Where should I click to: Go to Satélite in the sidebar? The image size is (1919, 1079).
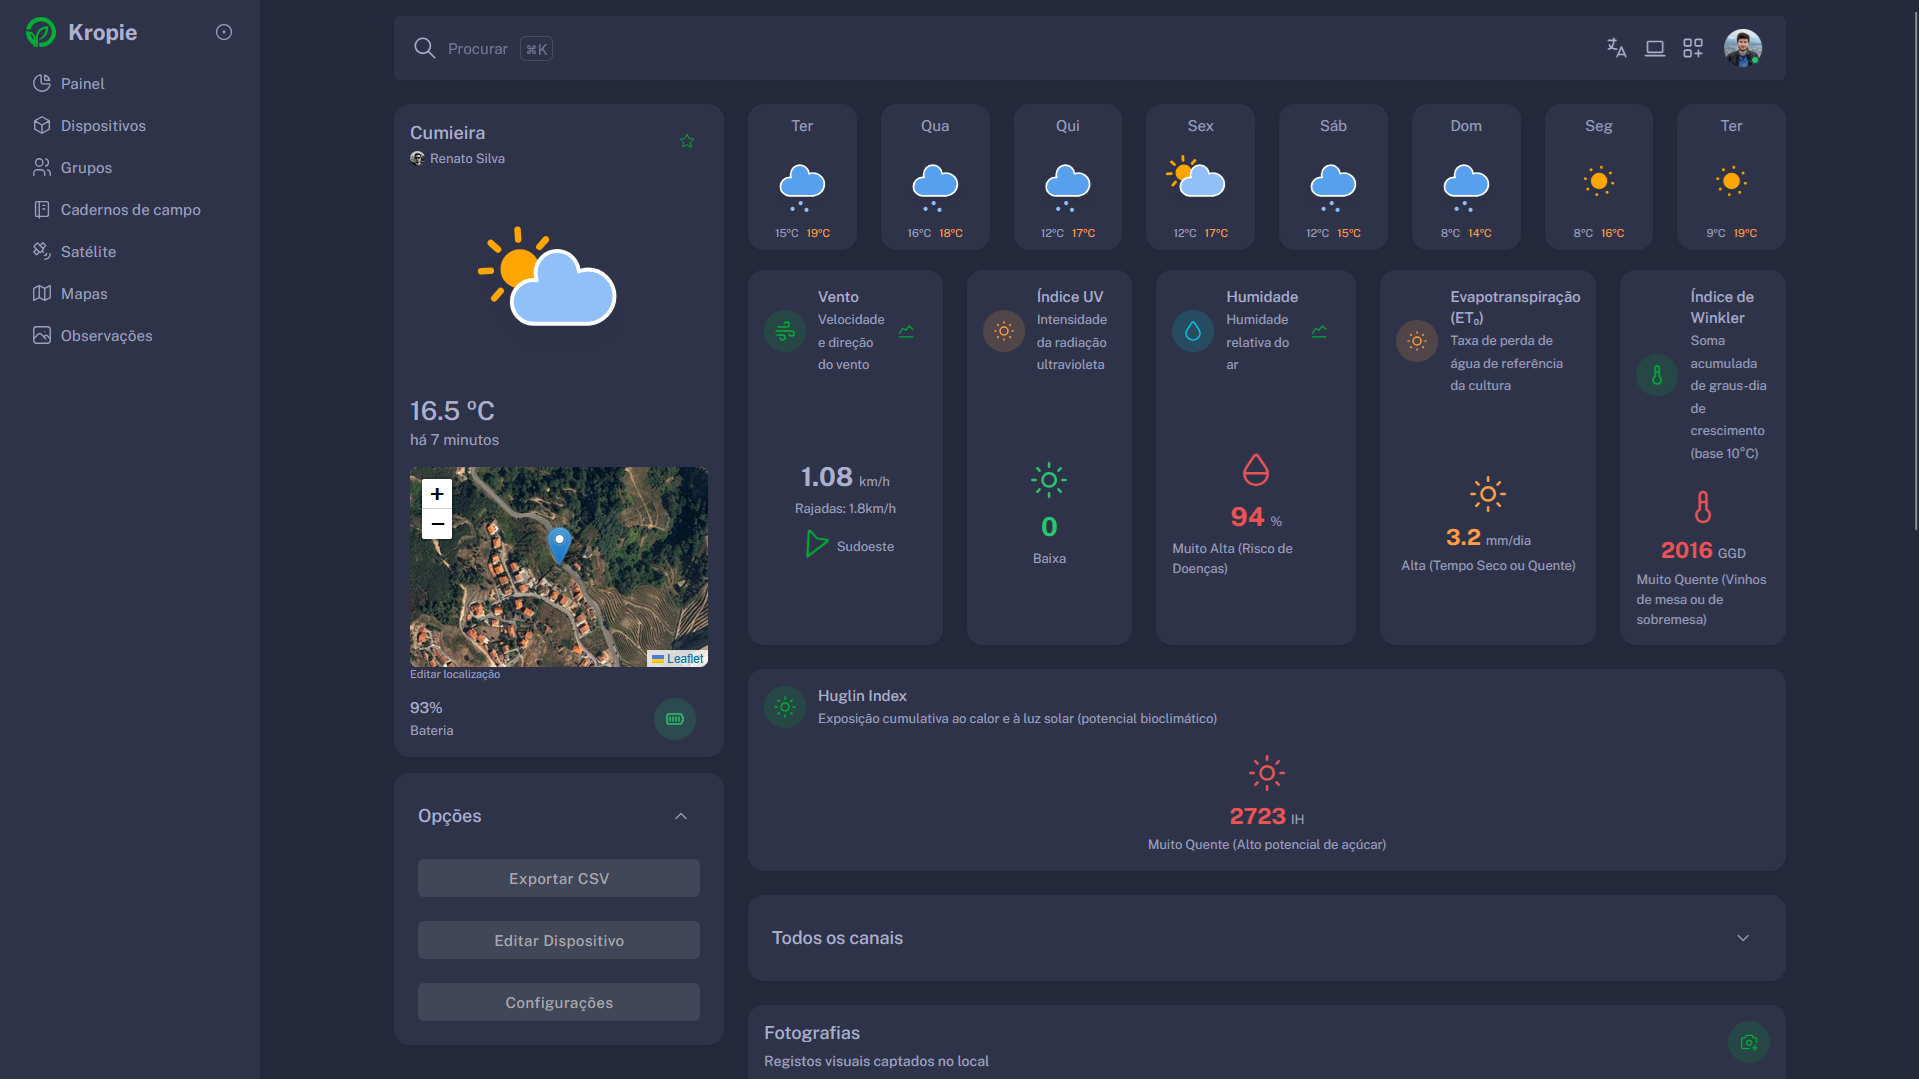pos(88,252)
